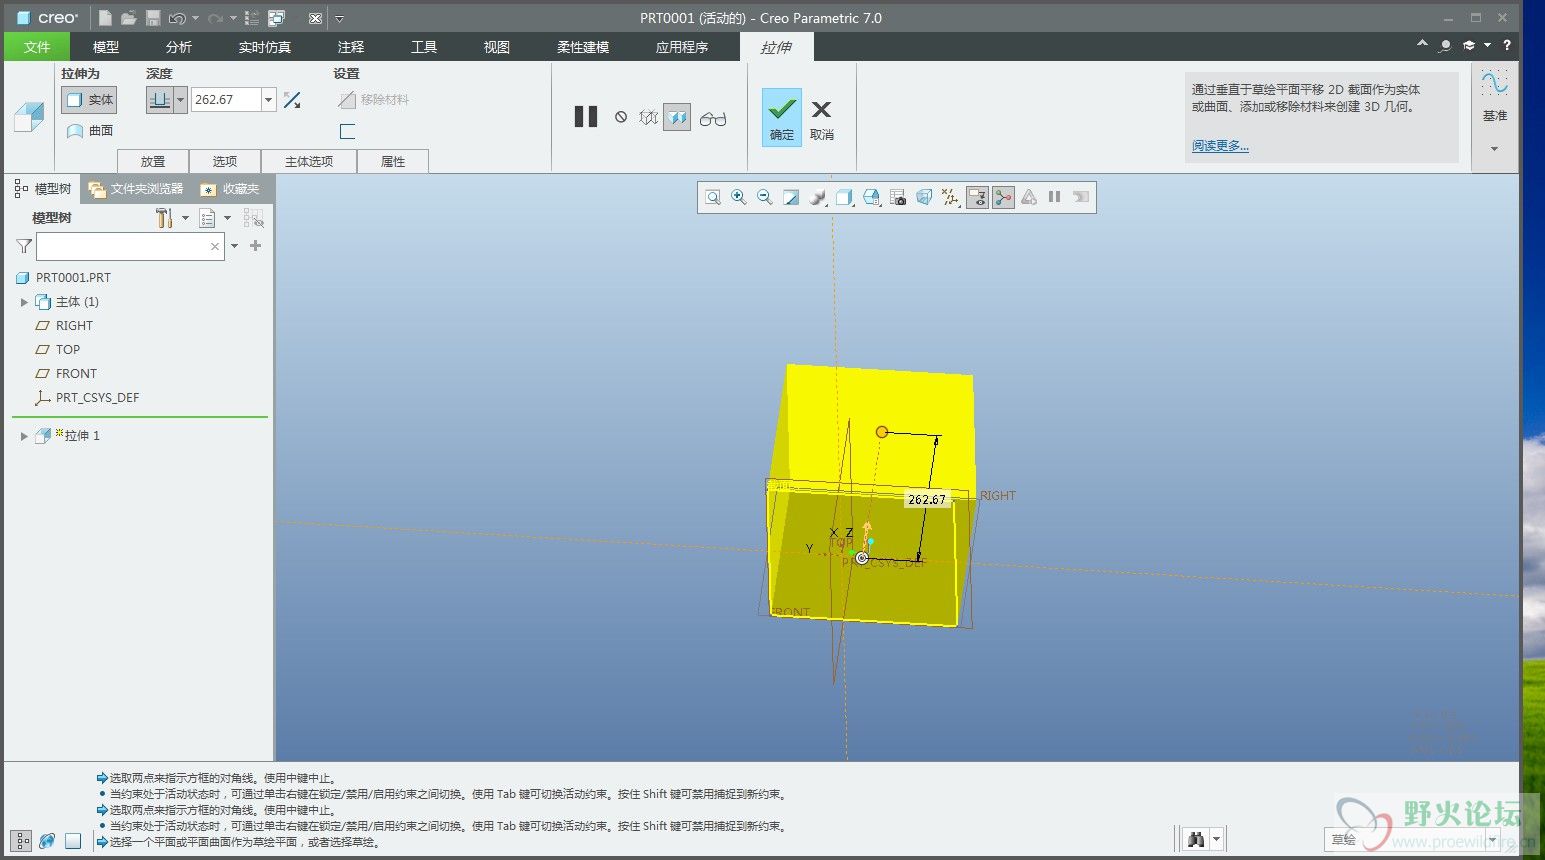Expand the 拉伸 1 feature node
1545x860 pixels.
click(x=24, y=436)
